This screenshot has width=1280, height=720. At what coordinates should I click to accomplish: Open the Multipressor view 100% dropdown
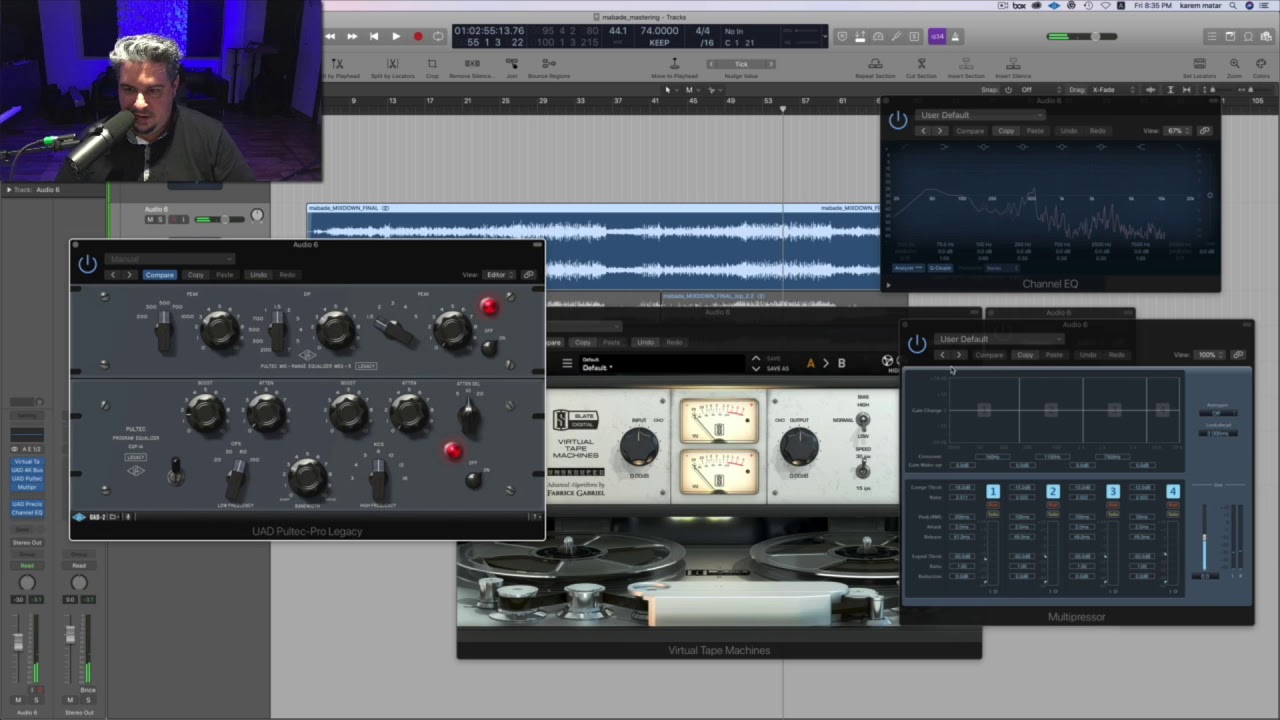coord(1210,355)
